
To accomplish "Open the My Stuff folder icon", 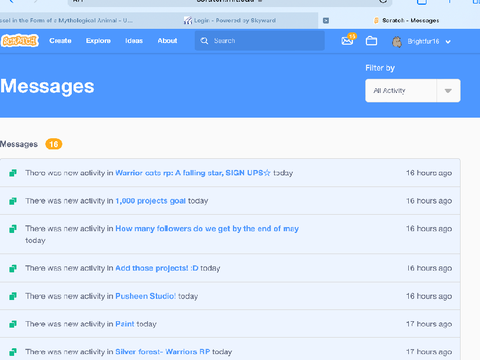I will pyautogui.click(x=371, y=41).
